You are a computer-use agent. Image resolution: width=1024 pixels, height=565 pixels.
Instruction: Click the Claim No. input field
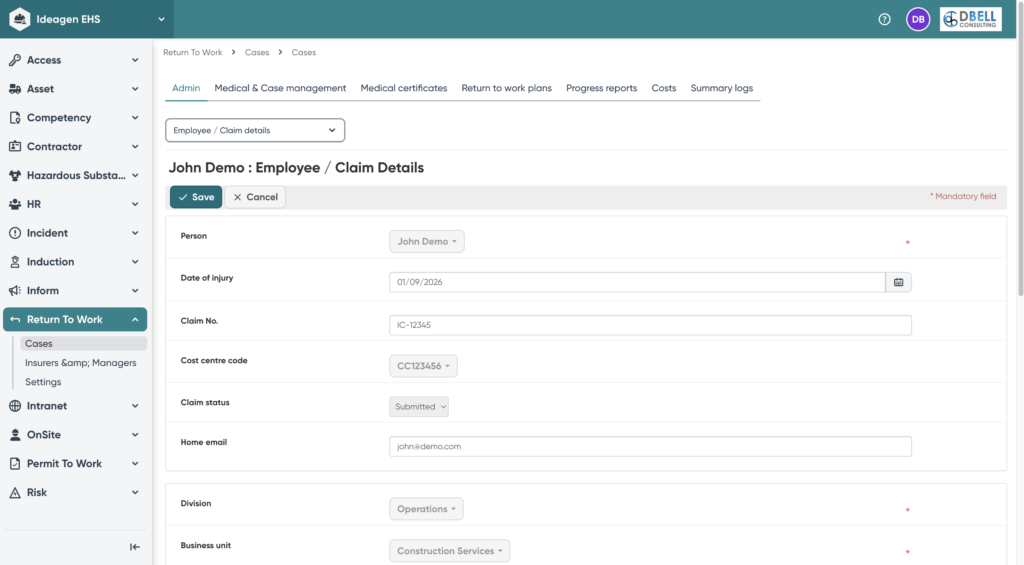click(650, 325)
